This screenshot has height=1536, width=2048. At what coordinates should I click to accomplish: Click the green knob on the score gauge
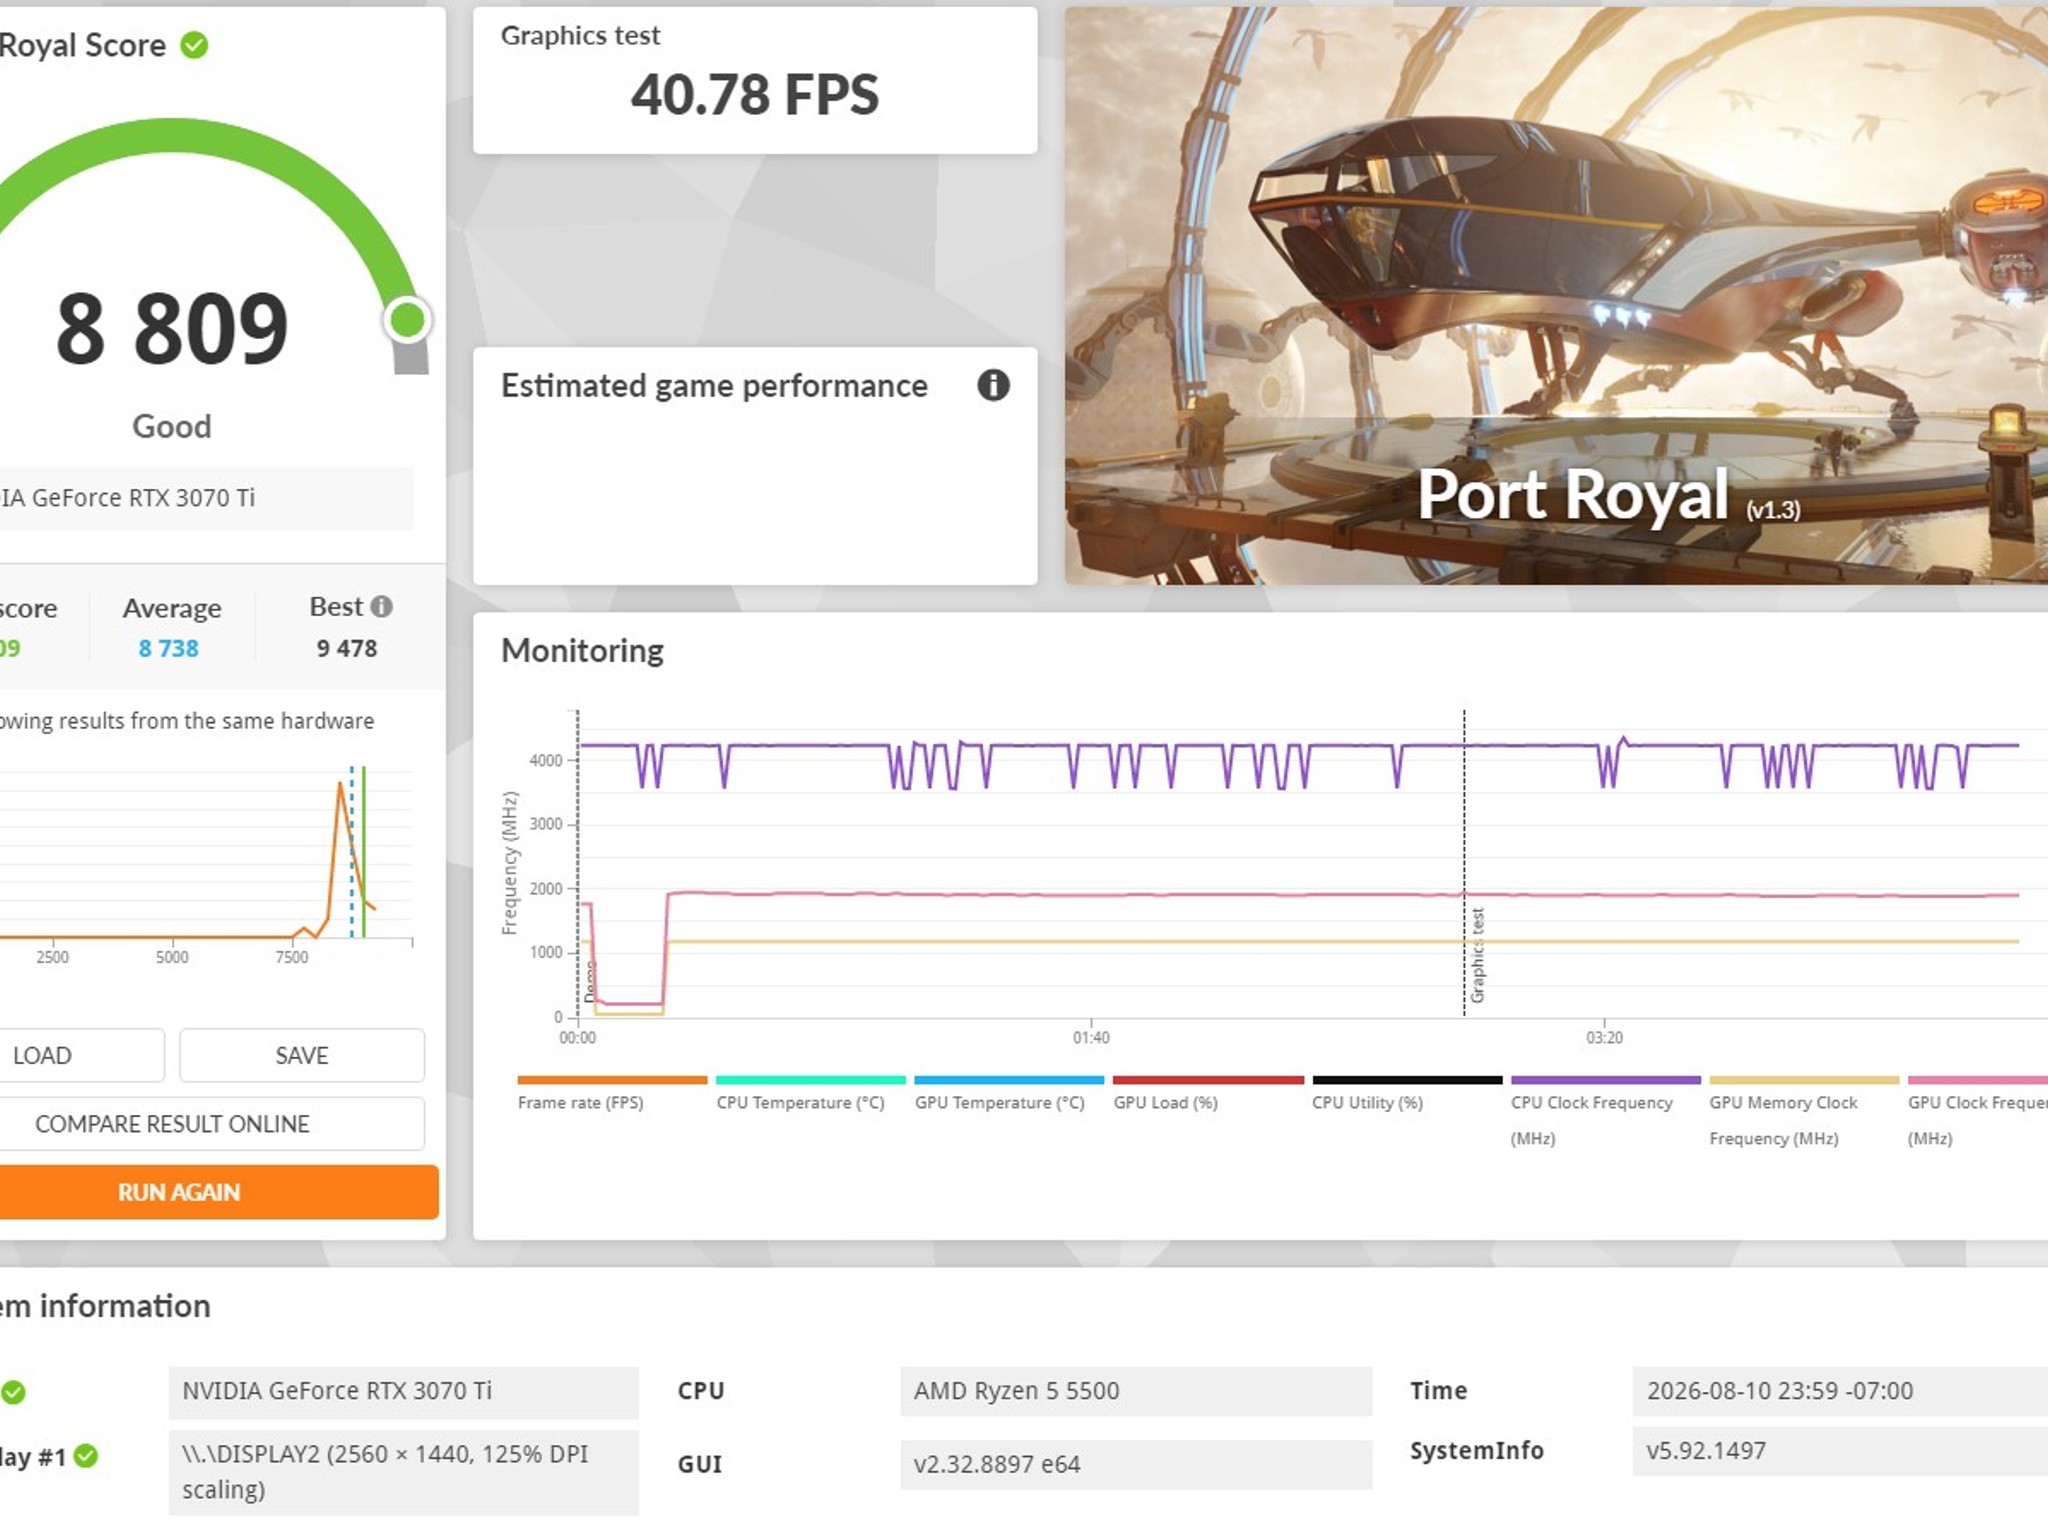click(x=407, y=320)
